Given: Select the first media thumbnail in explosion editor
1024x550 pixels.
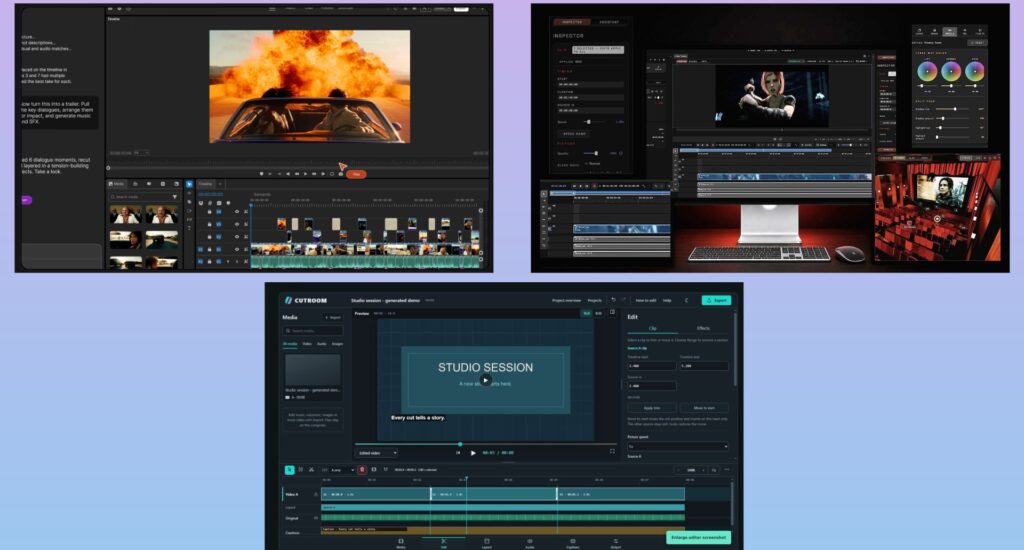Looking at the screenshot, I should click(x=125, y=214).
